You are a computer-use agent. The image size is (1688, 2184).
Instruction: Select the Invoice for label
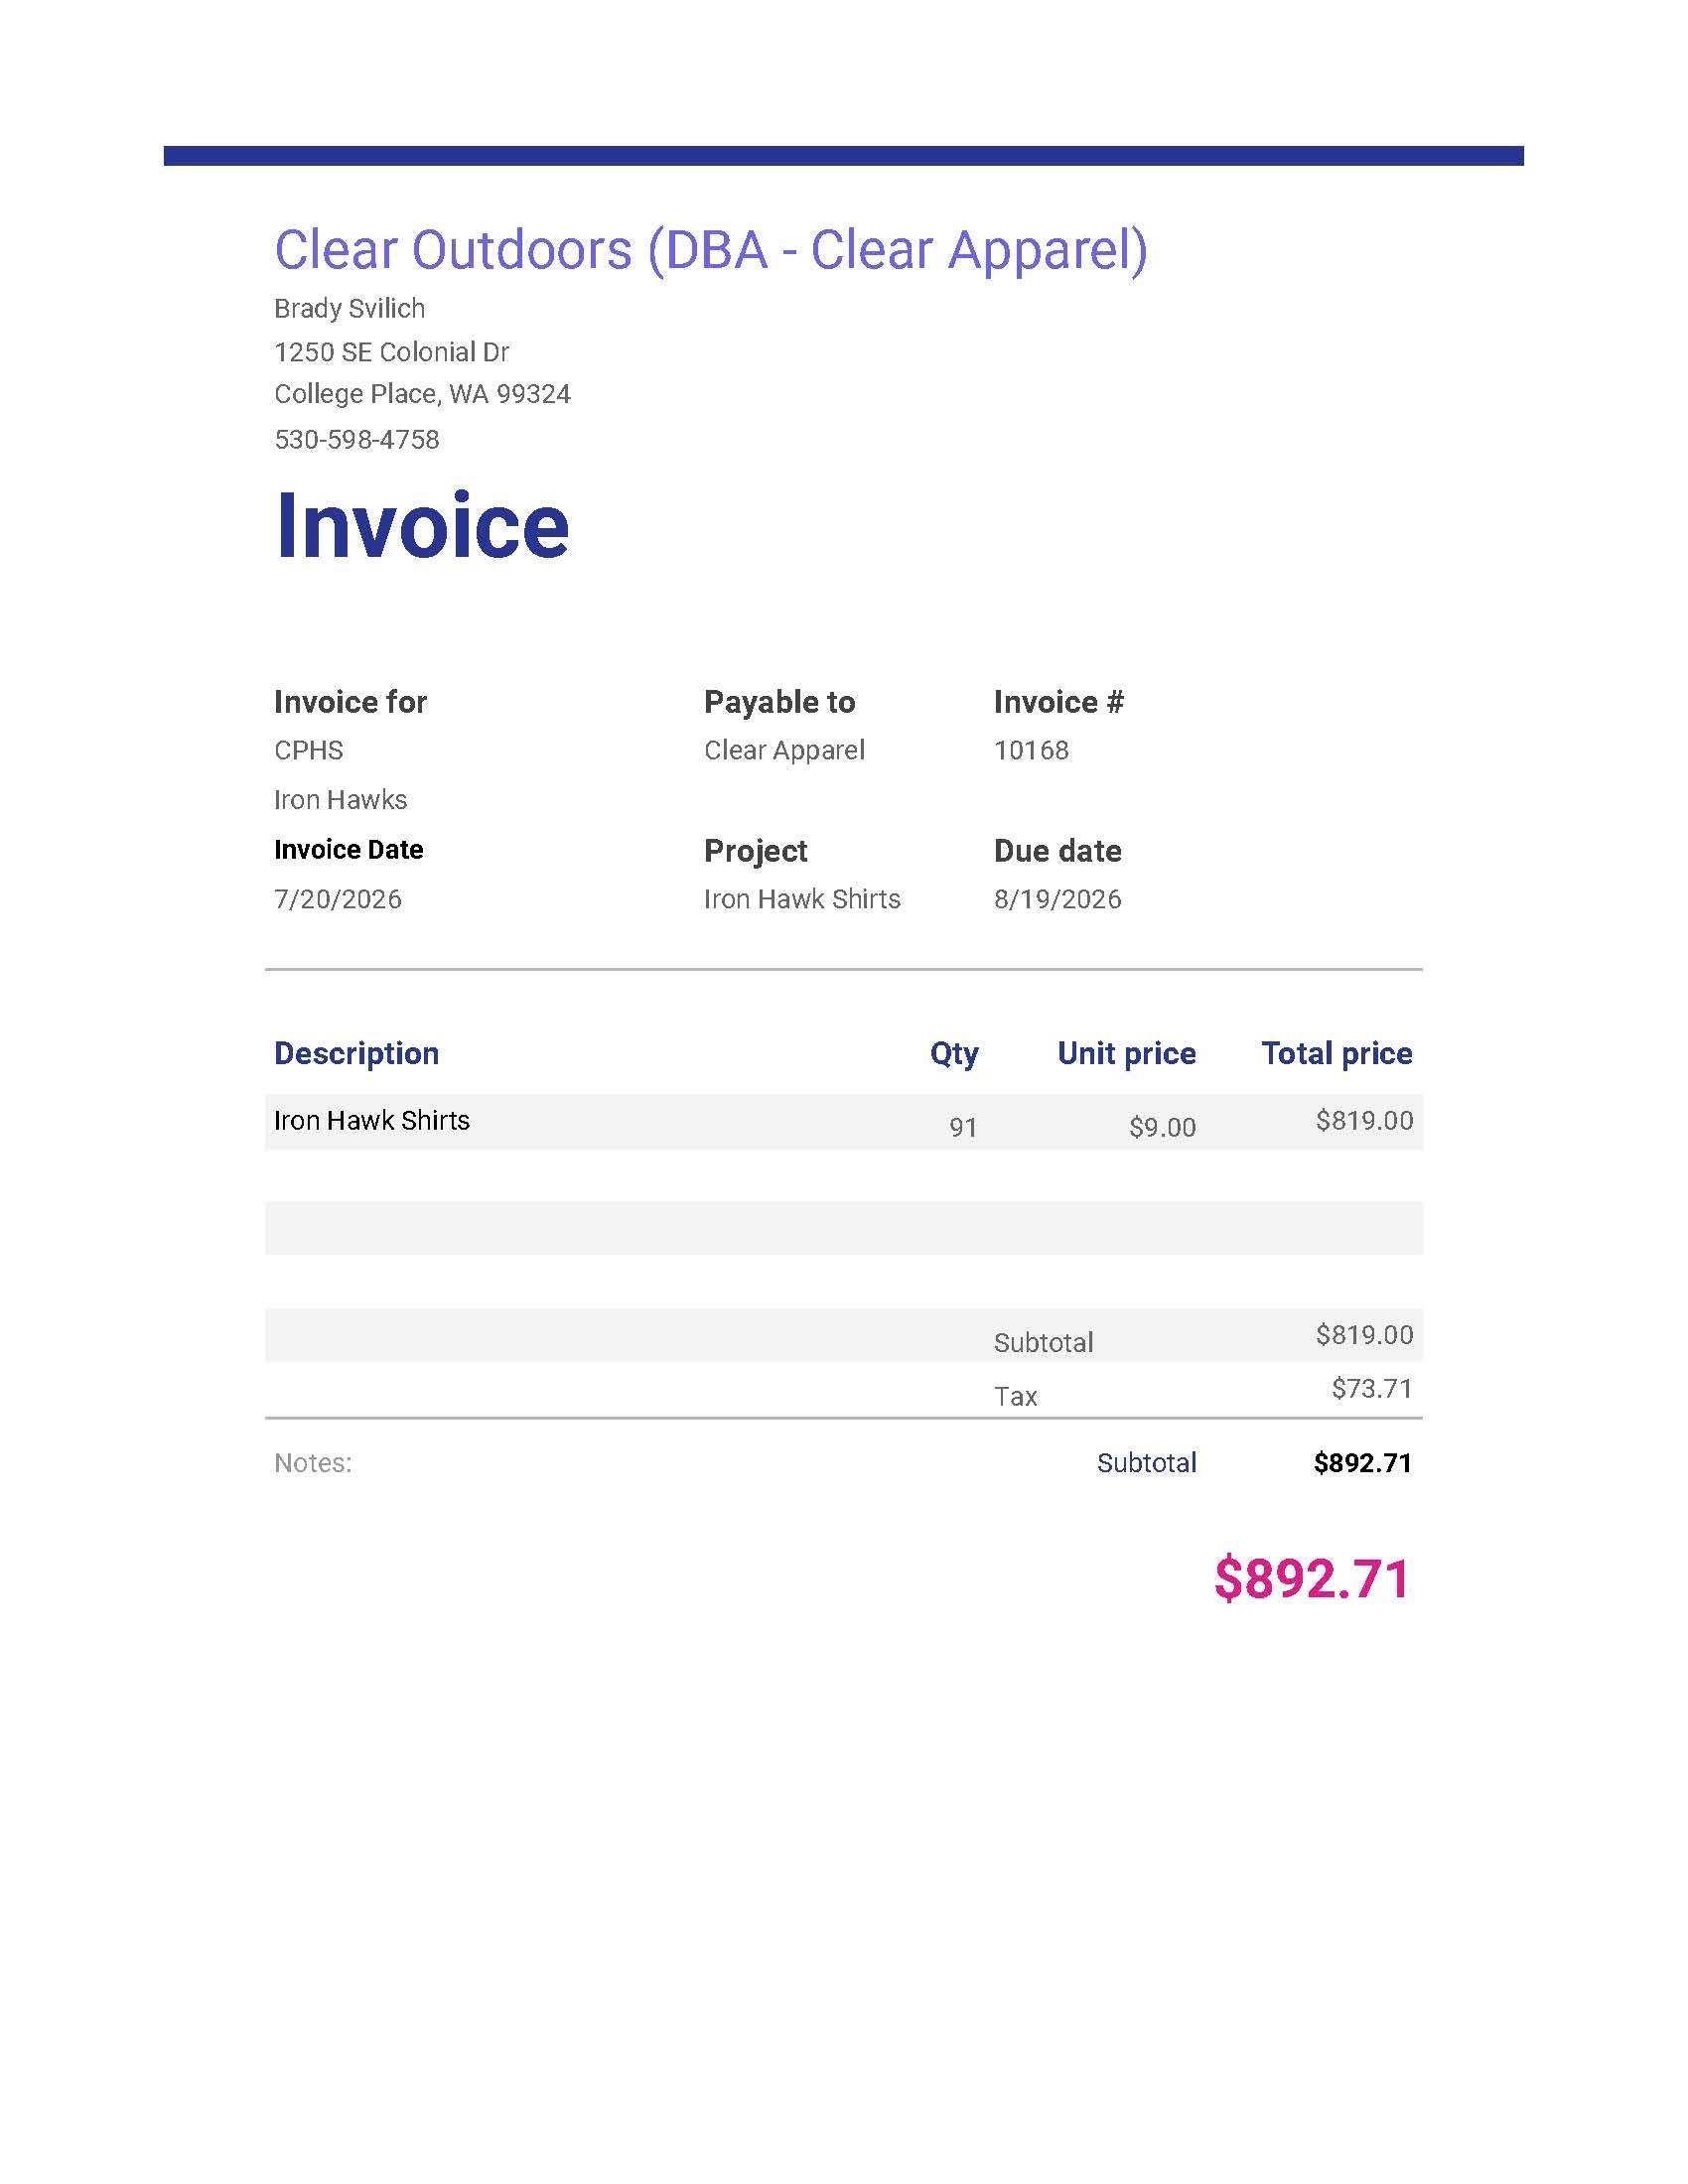[351, 702]
